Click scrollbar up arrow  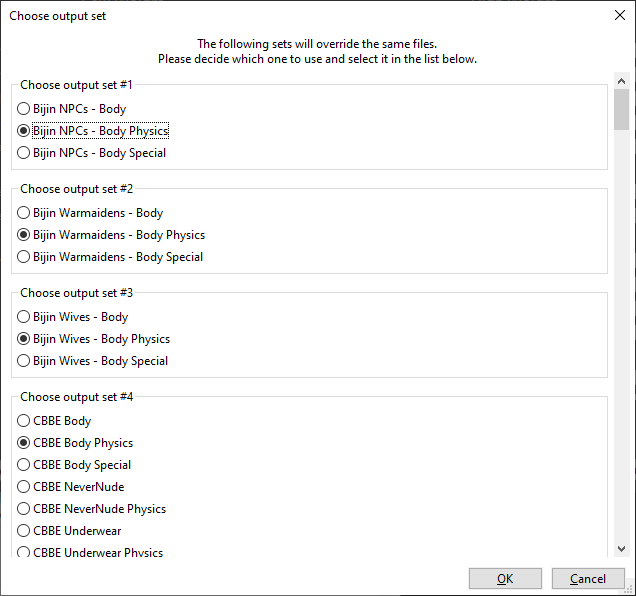pos(621,81)
